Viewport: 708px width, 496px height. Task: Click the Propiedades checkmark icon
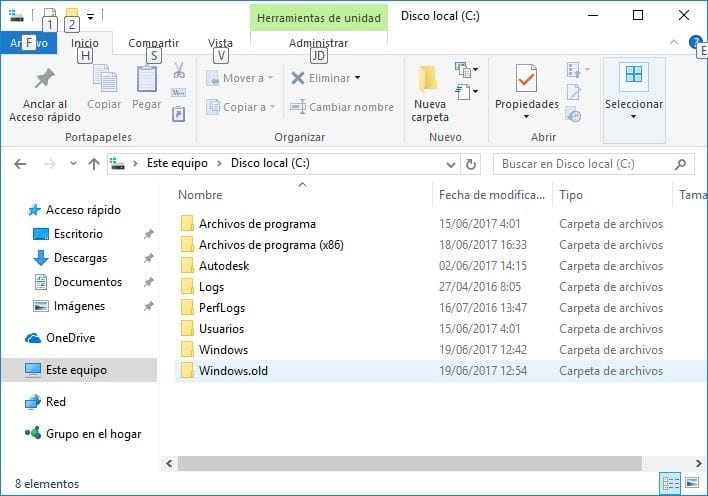point(526,78)
